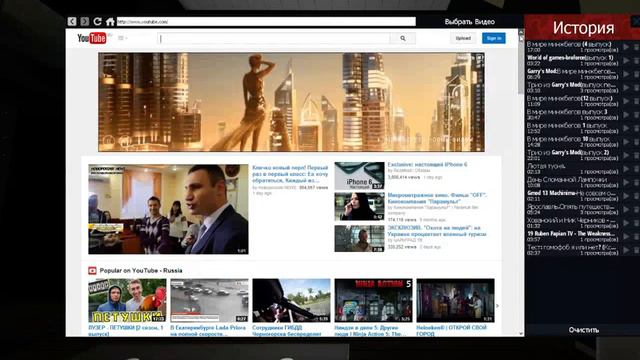The image size is (640, 360).
Task: Open the ПЕТУШКИ rooster video thumbnail
Action: tap(127, 300)
